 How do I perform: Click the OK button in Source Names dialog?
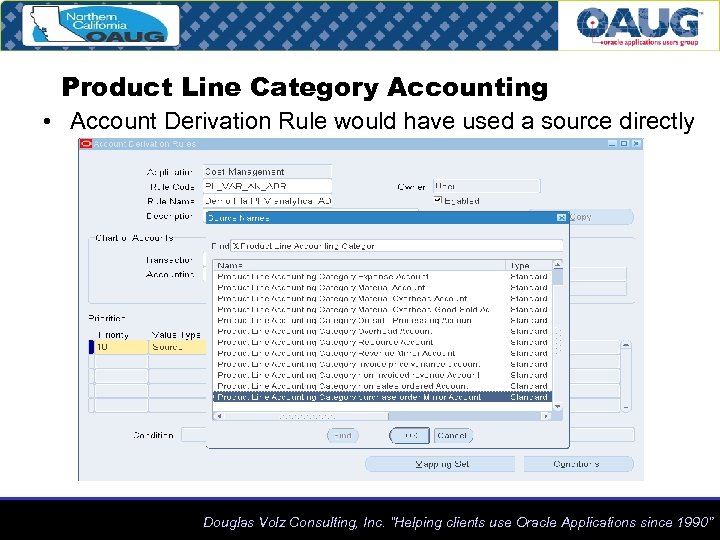[x=409, y=435]
